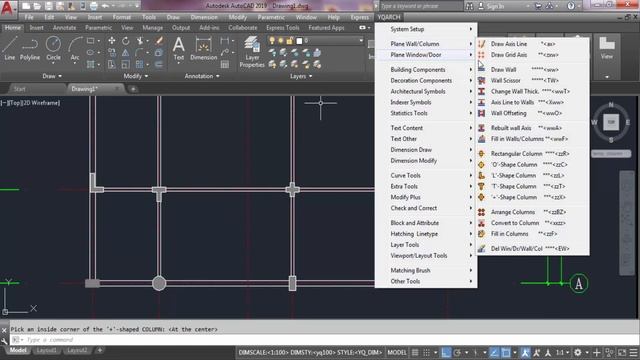Viewport: 640px width, 360px height.
Task: Expand System Setup submenu
Action: click(x=426, y=29)
